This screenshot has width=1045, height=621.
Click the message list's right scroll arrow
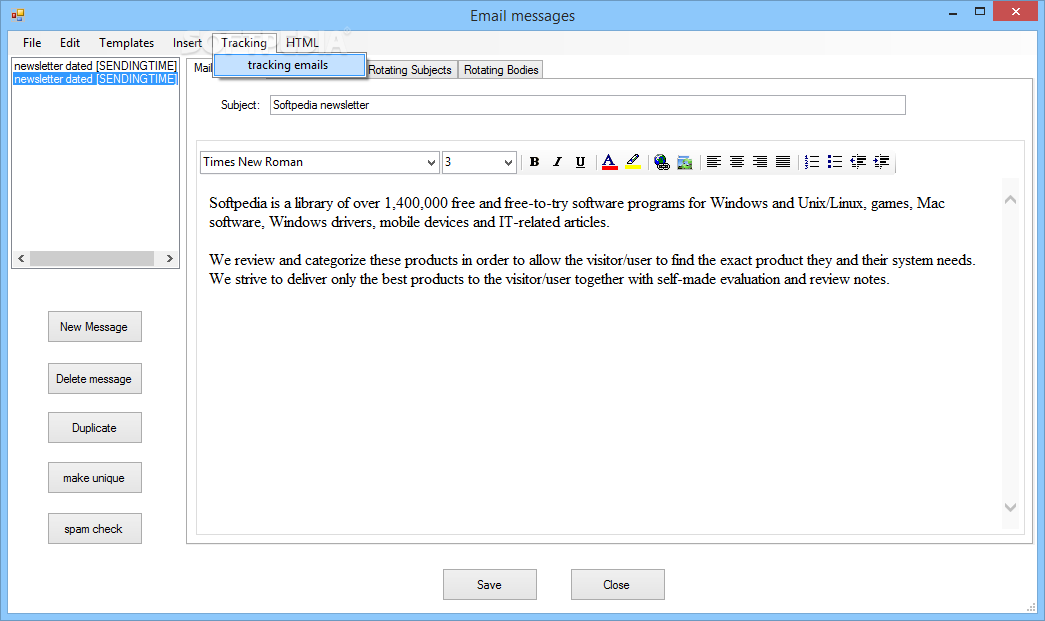169,259
